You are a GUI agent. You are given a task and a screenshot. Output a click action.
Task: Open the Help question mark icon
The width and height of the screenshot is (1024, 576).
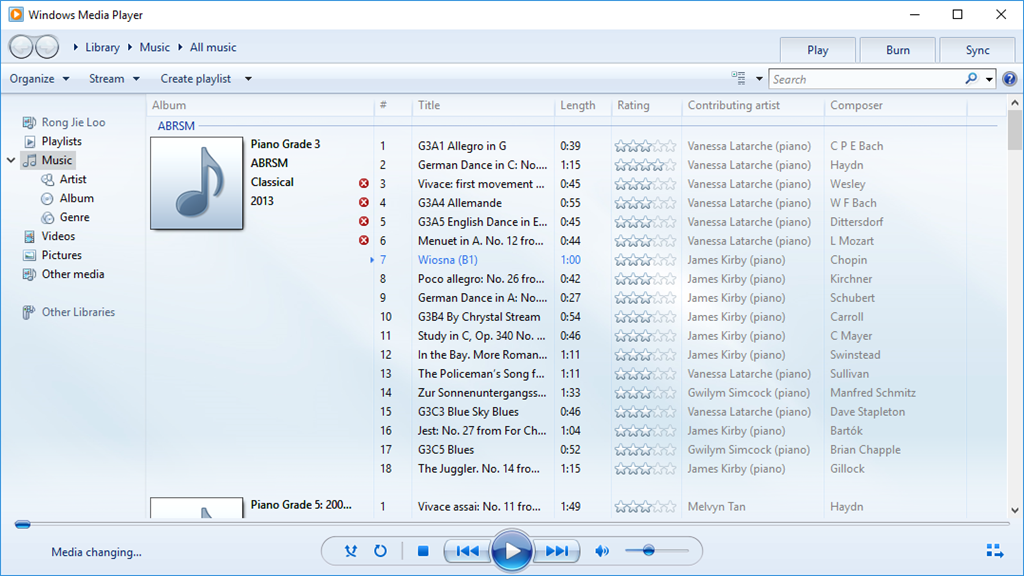[1010, 79]
